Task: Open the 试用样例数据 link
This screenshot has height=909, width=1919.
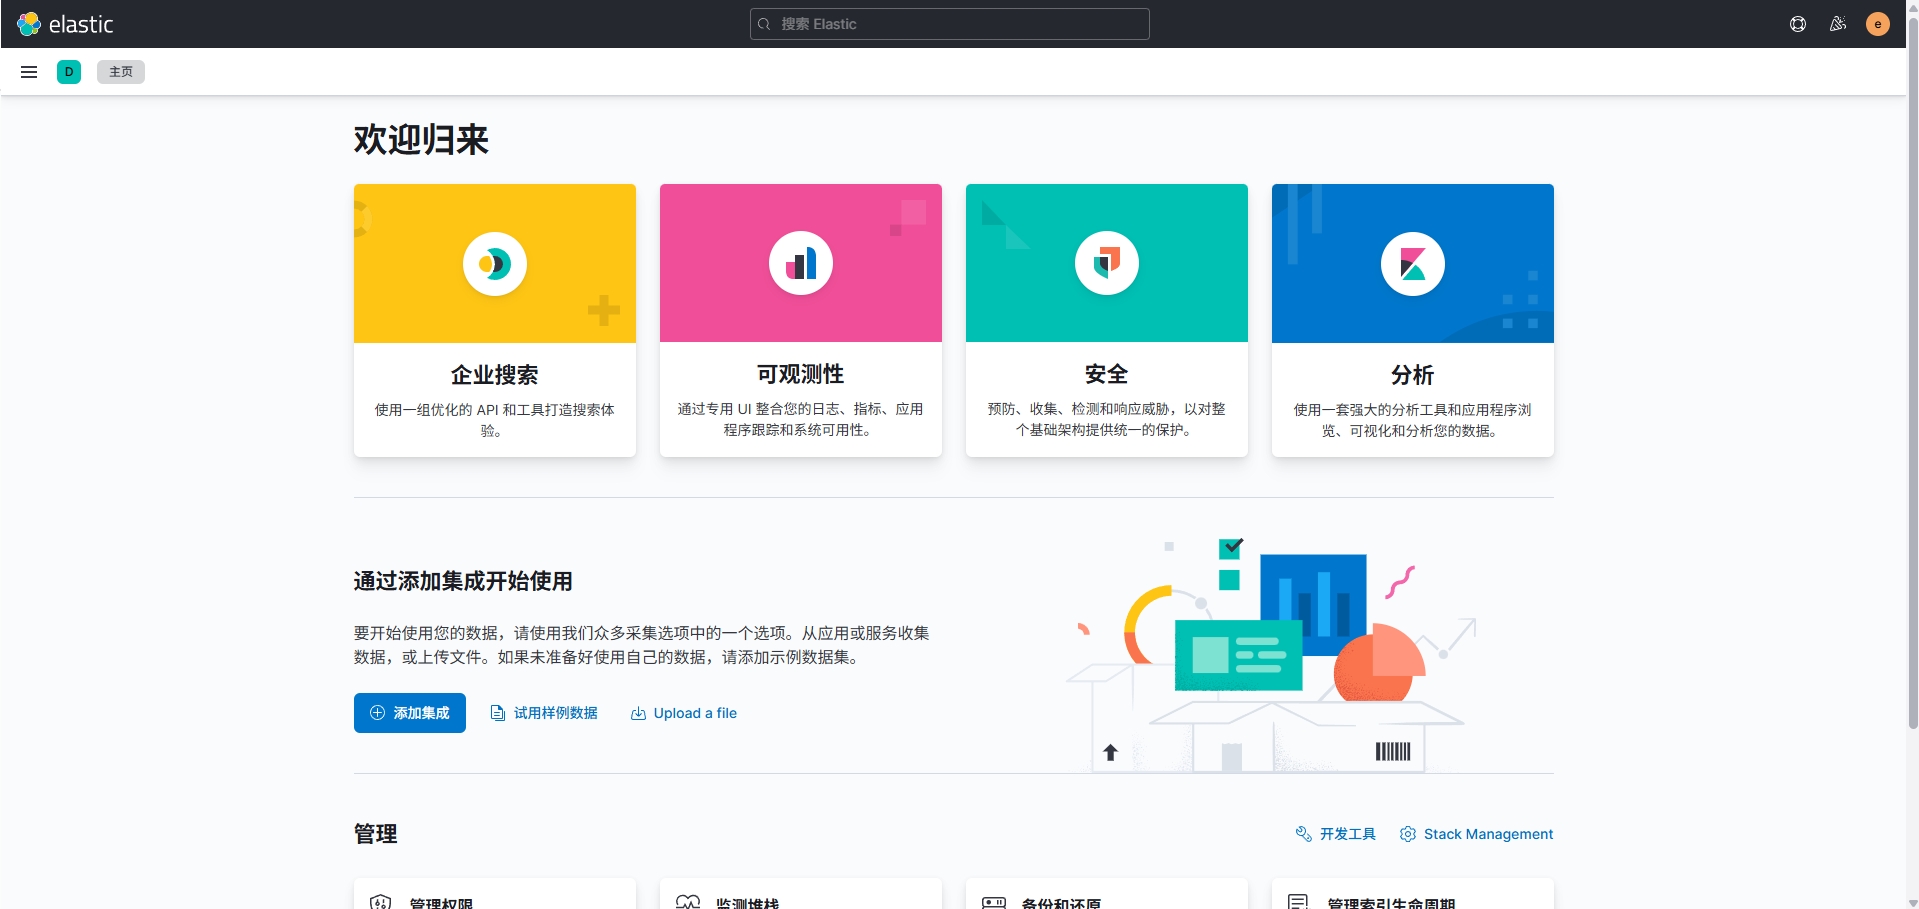Action: [544, 712]
